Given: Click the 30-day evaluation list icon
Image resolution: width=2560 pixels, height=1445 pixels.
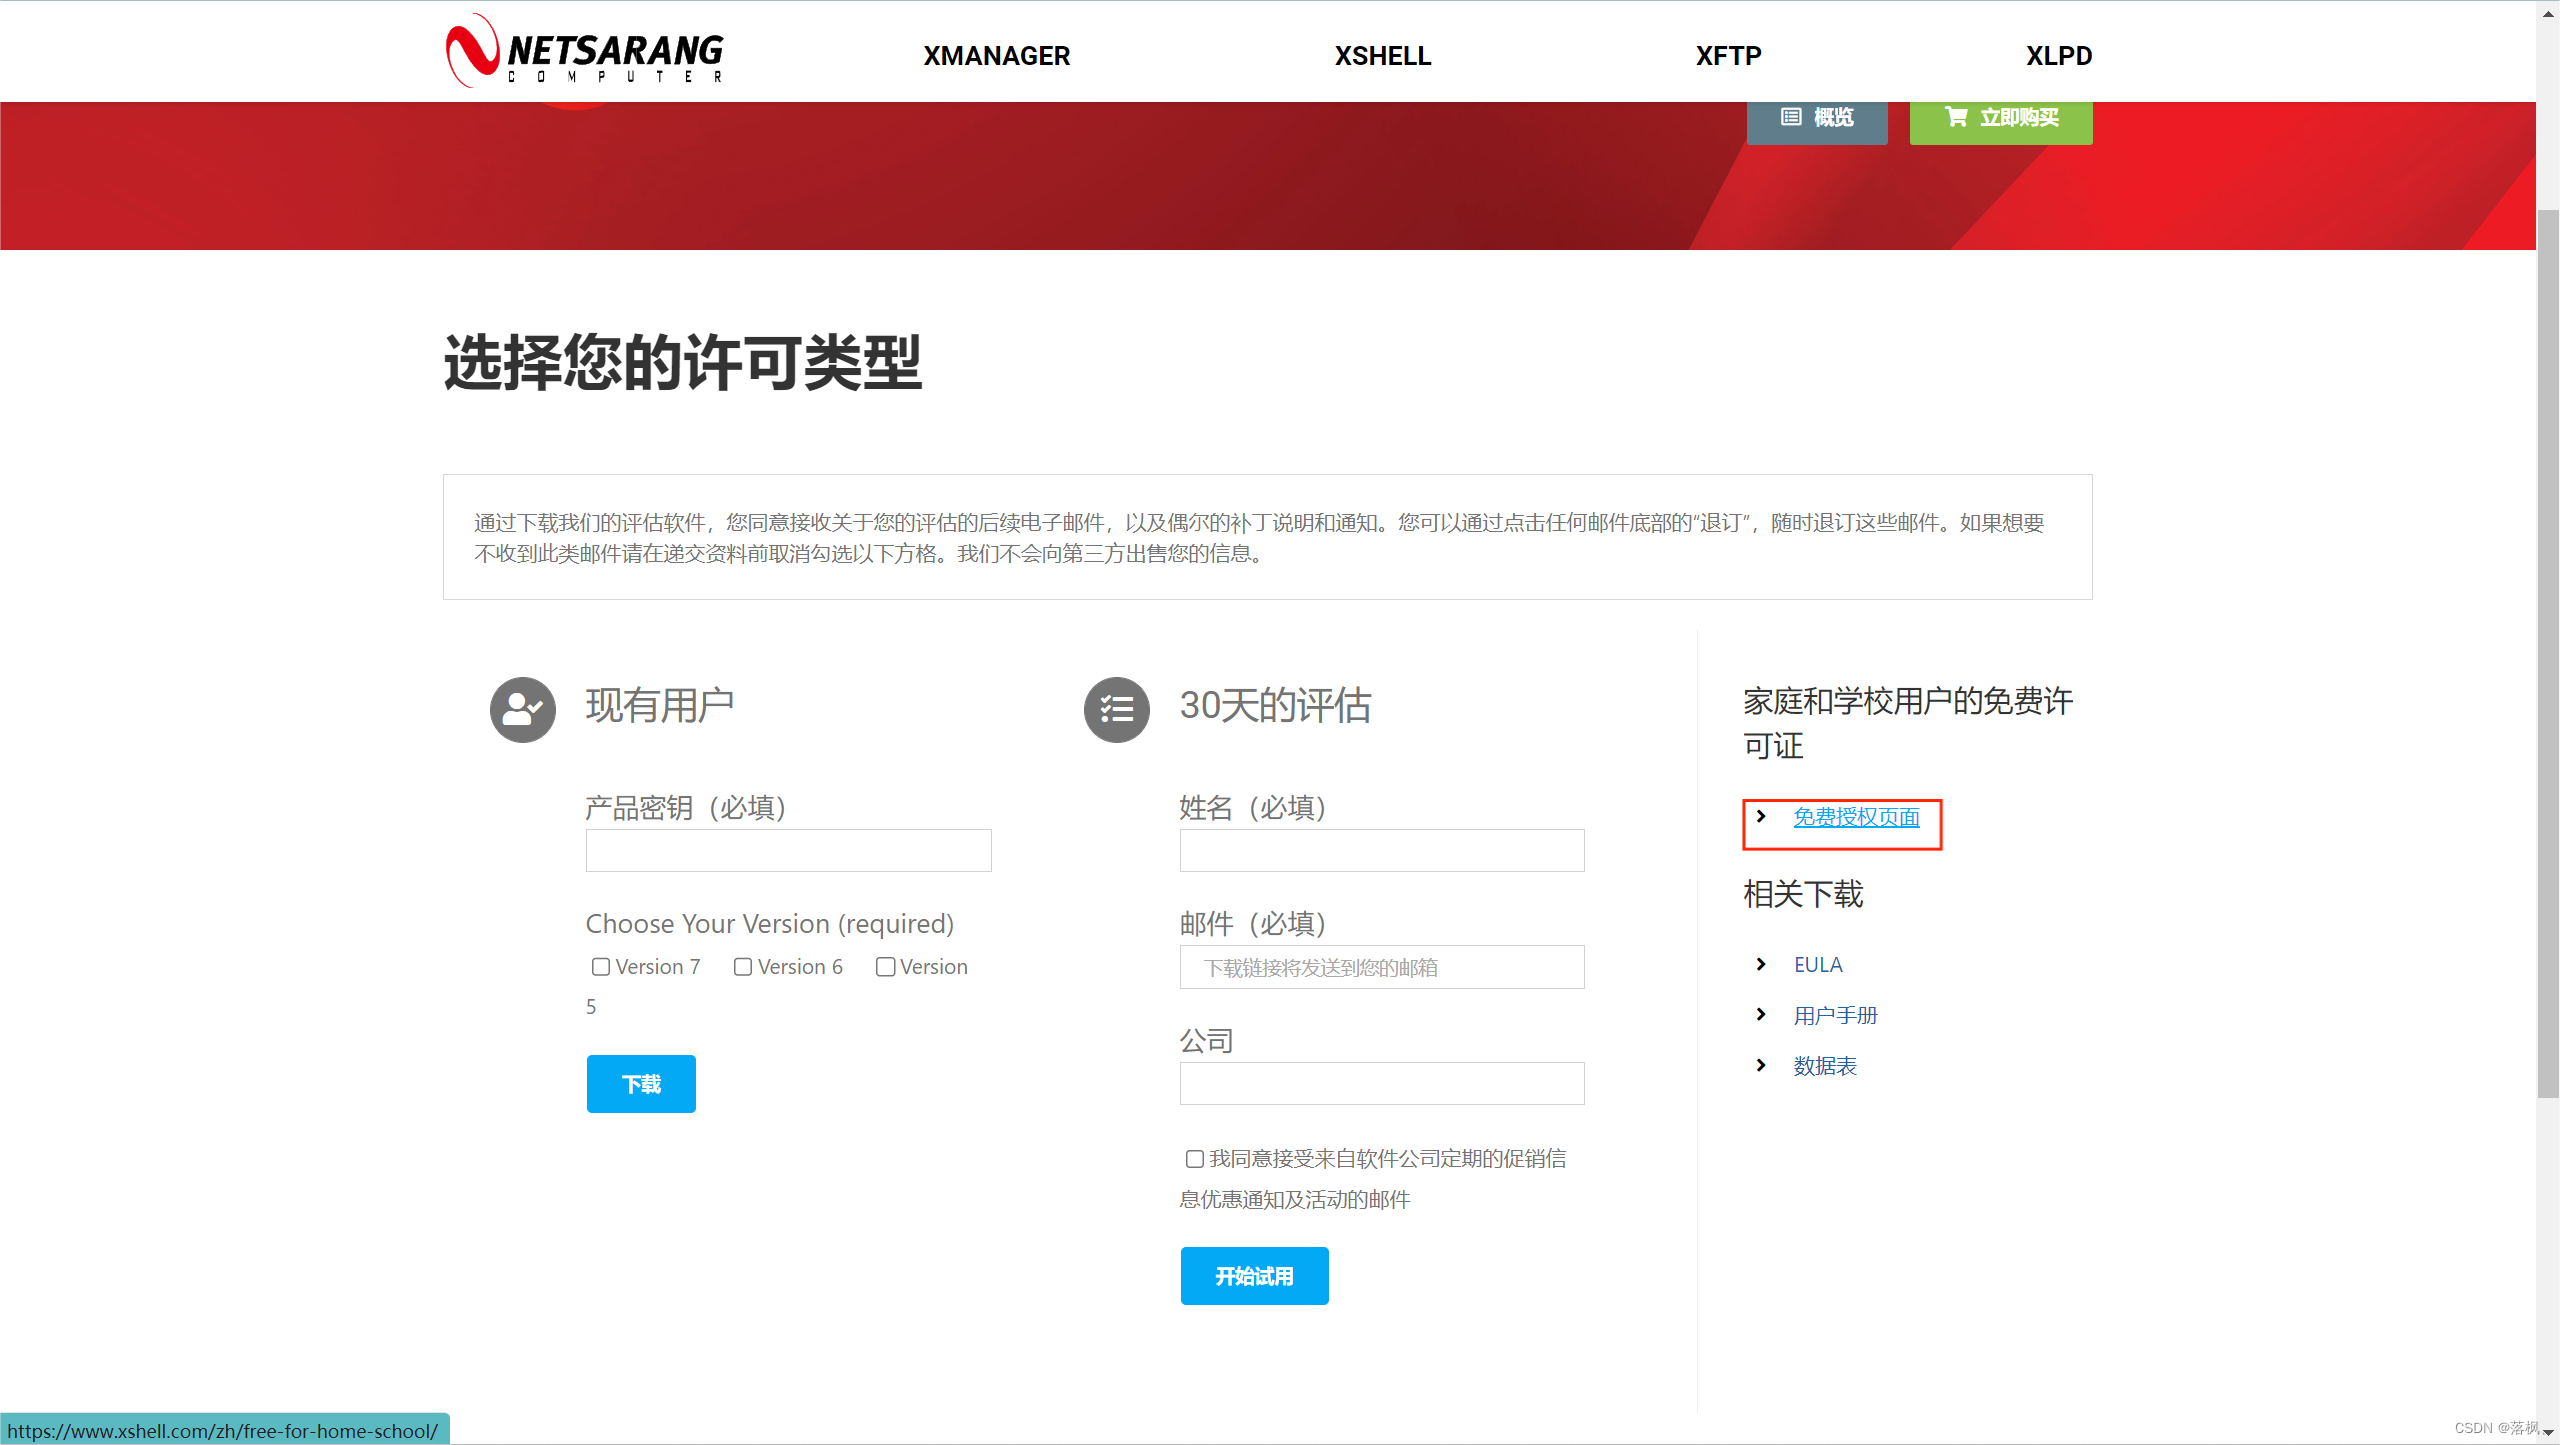Looking at the screenshot, I should 1116,709.
